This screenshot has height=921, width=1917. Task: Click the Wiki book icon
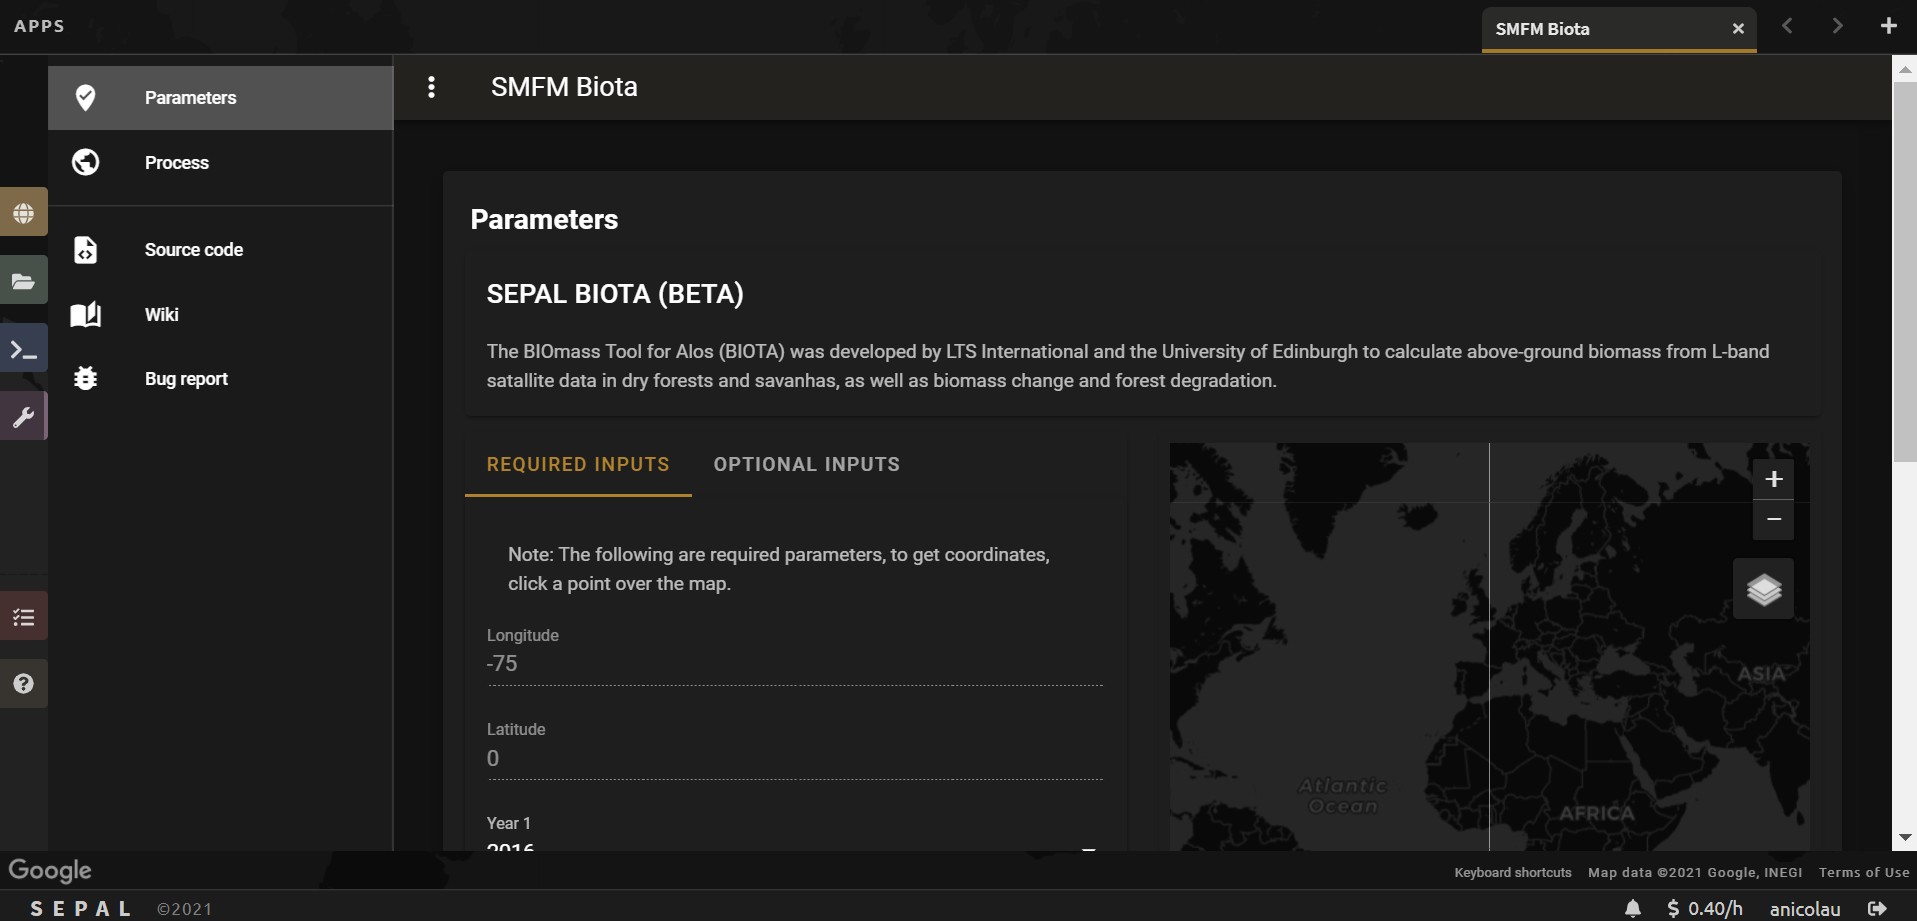click(x=86, y=315)
